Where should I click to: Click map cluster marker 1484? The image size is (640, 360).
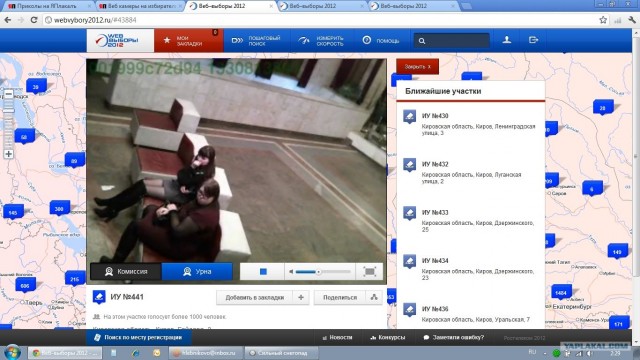[x=561, y=292]
